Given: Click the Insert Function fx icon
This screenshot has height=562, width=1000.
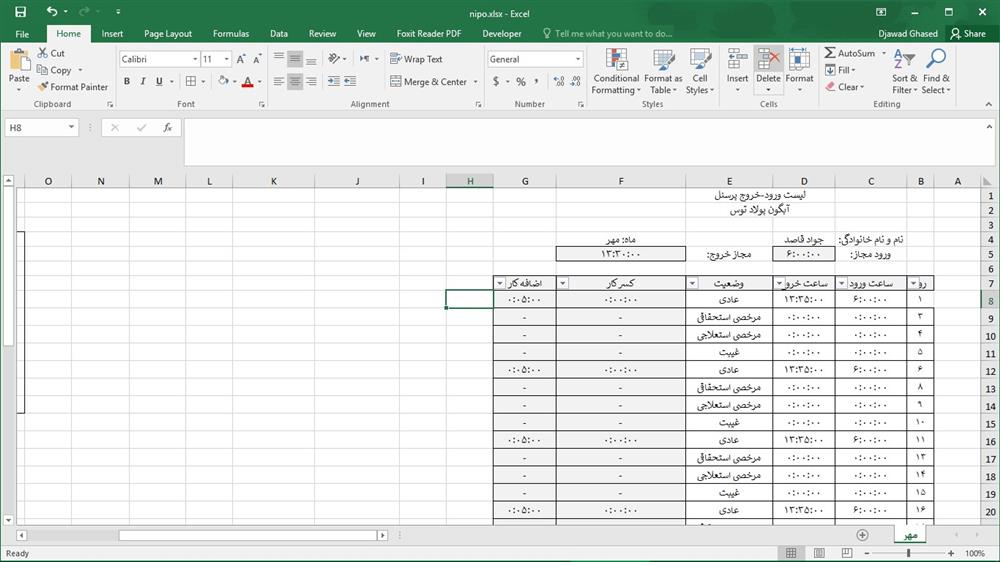Looking at the screenshot, I should (x=168, y=128).
